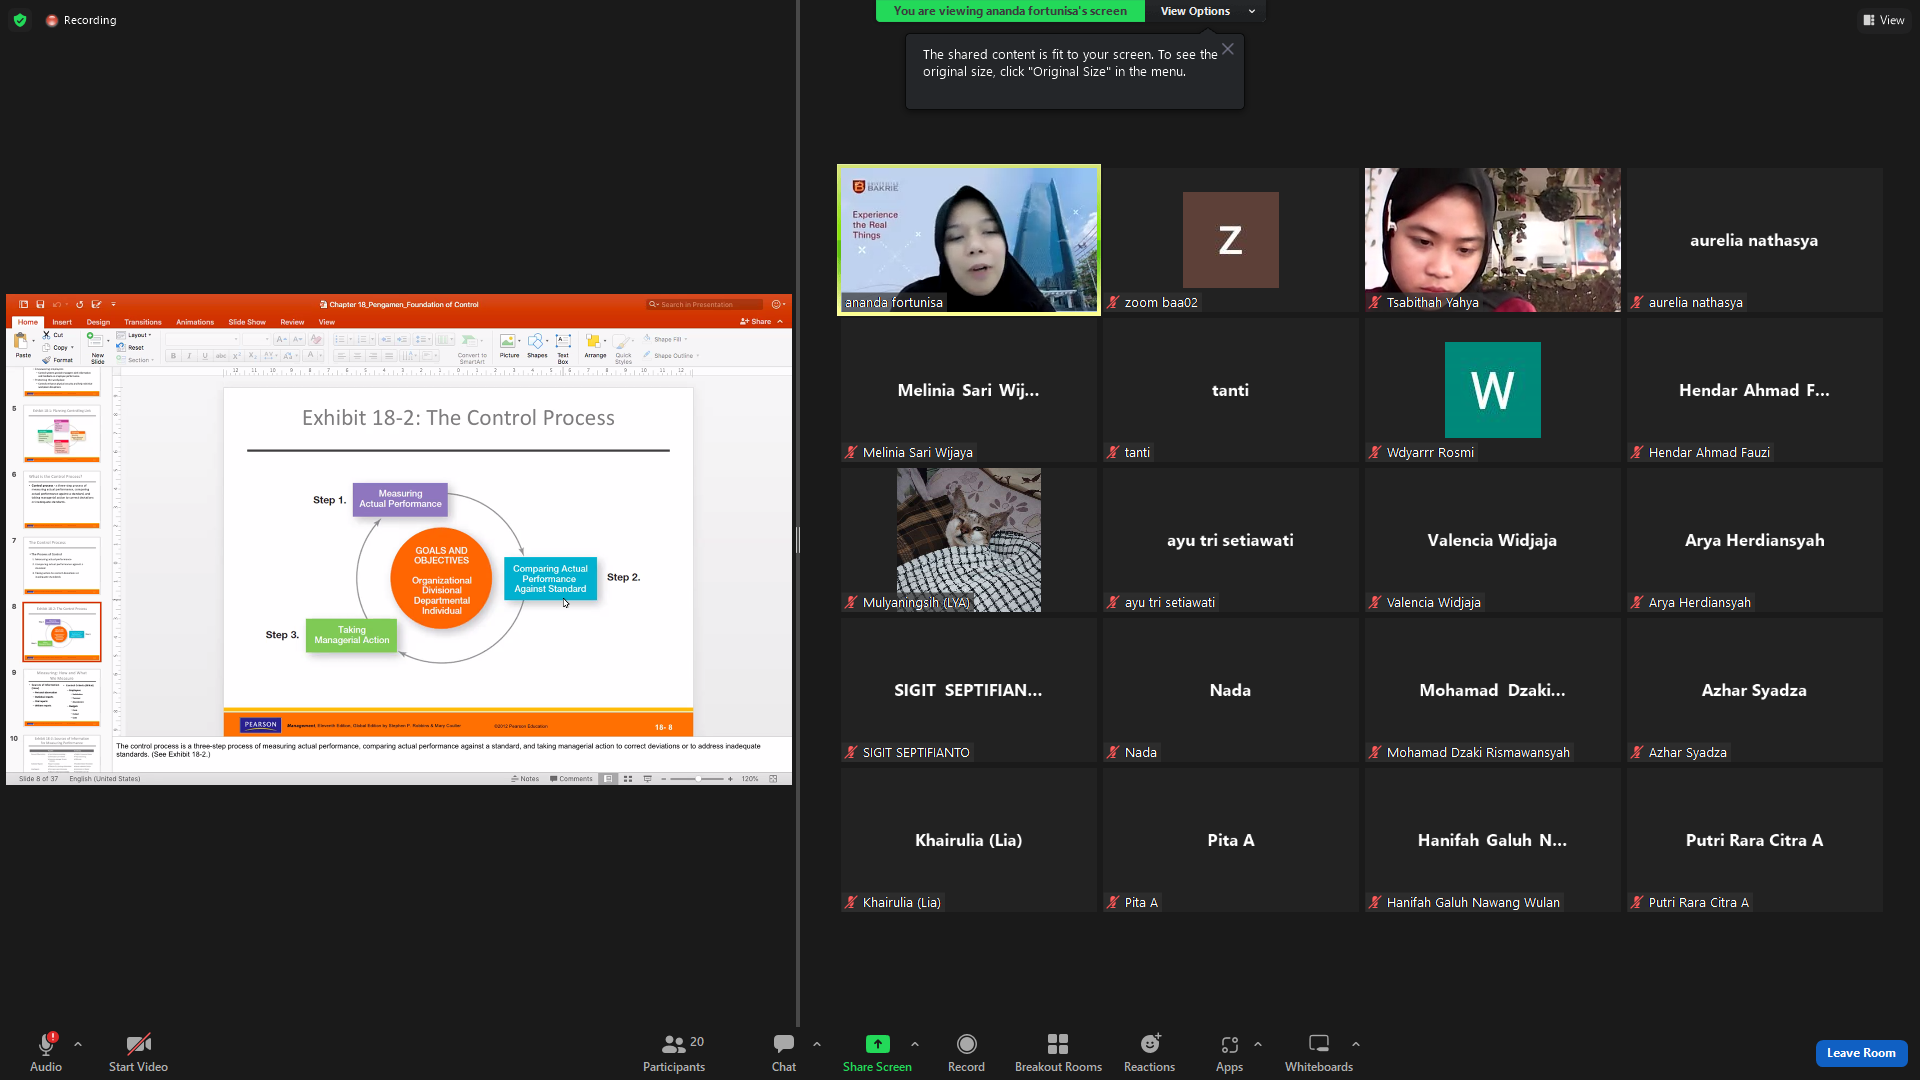Screen dimensions: 1920x1080
Task: Open the Zoom Chat panel
Action: click(x=784, y=1052)
